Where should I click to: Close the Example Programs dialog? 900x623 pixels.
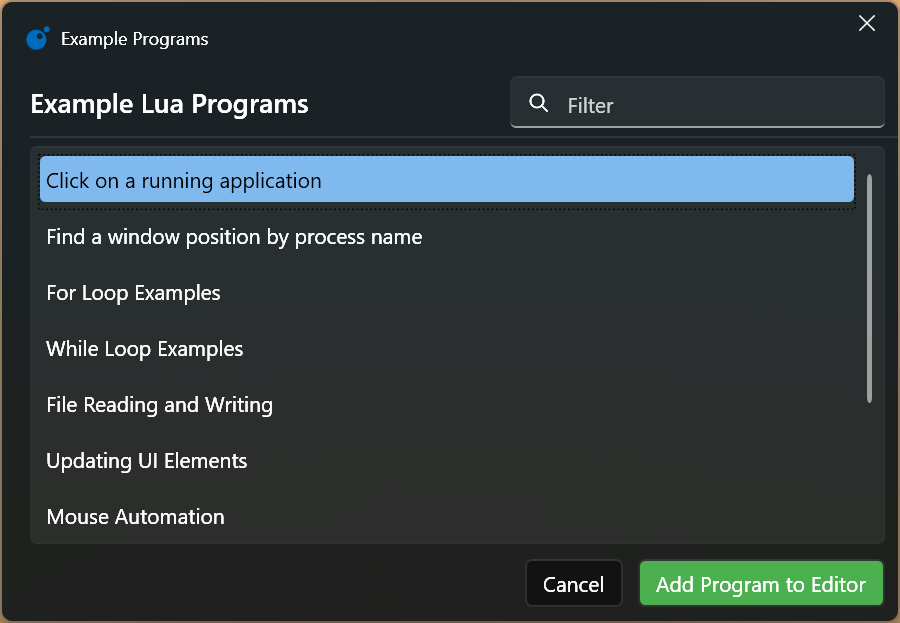coord(867,23)
